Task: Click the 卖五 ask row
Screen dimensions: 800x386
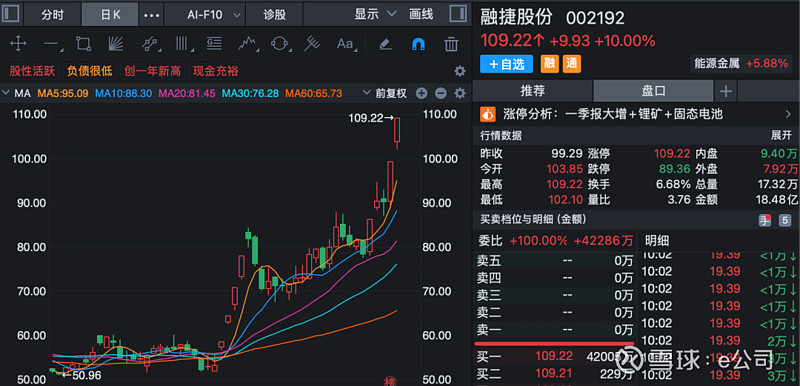Action: 554,262
